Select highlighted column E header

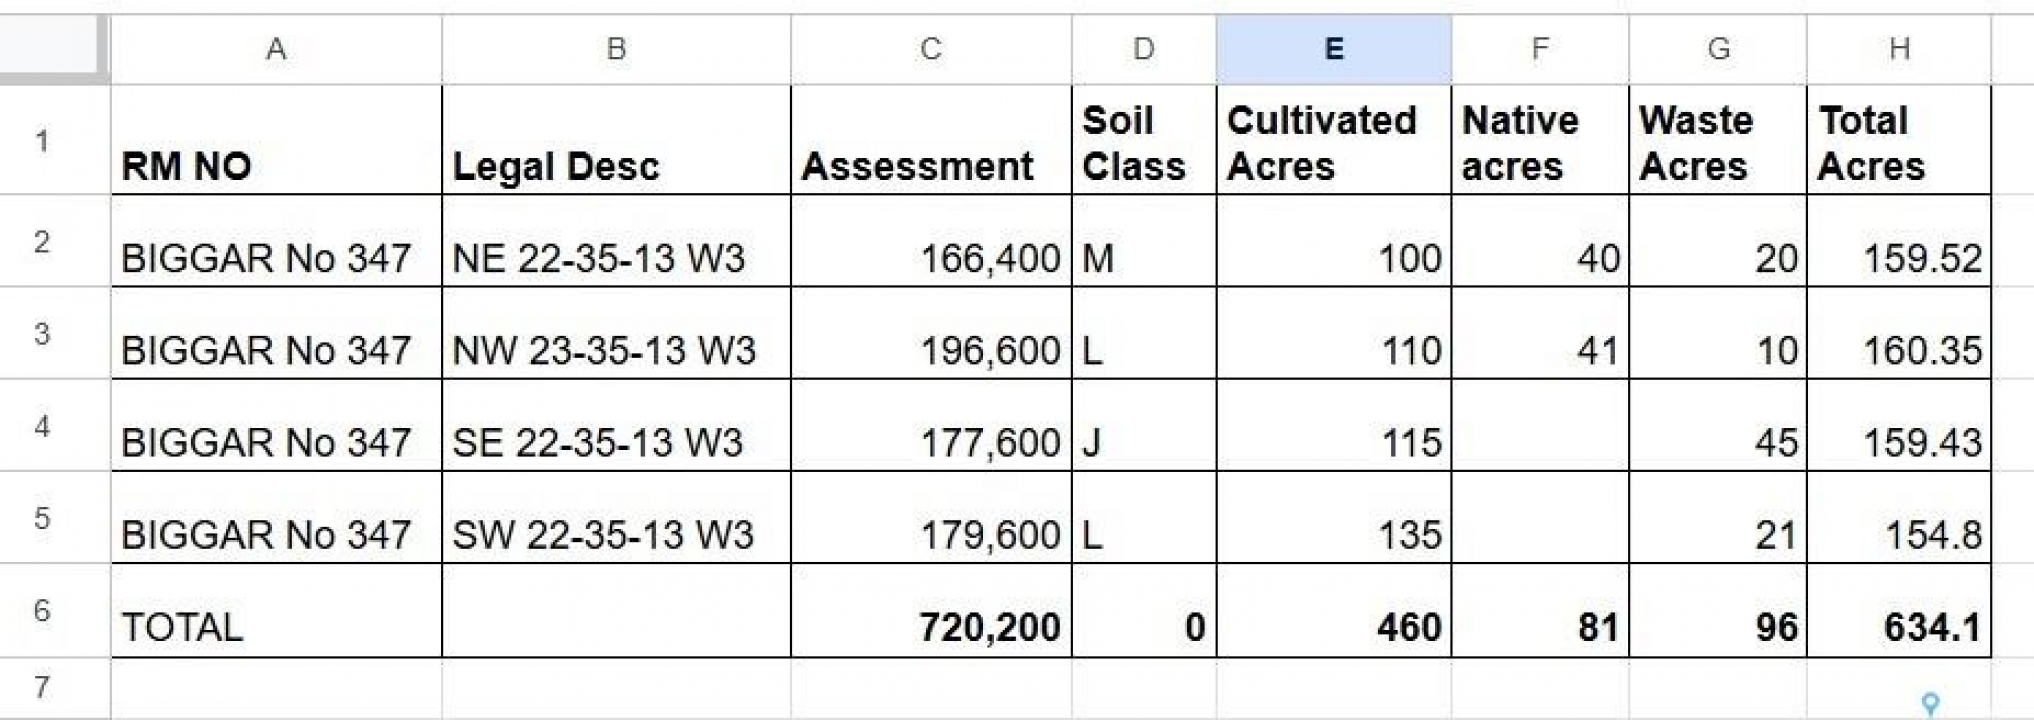1334,49
